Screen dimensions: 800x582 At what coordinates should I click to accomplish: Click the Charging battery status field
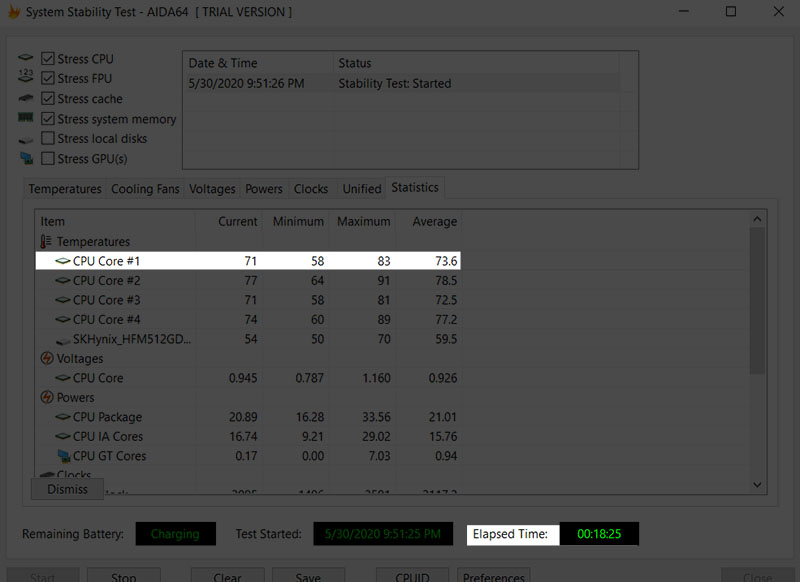point(176,534)
